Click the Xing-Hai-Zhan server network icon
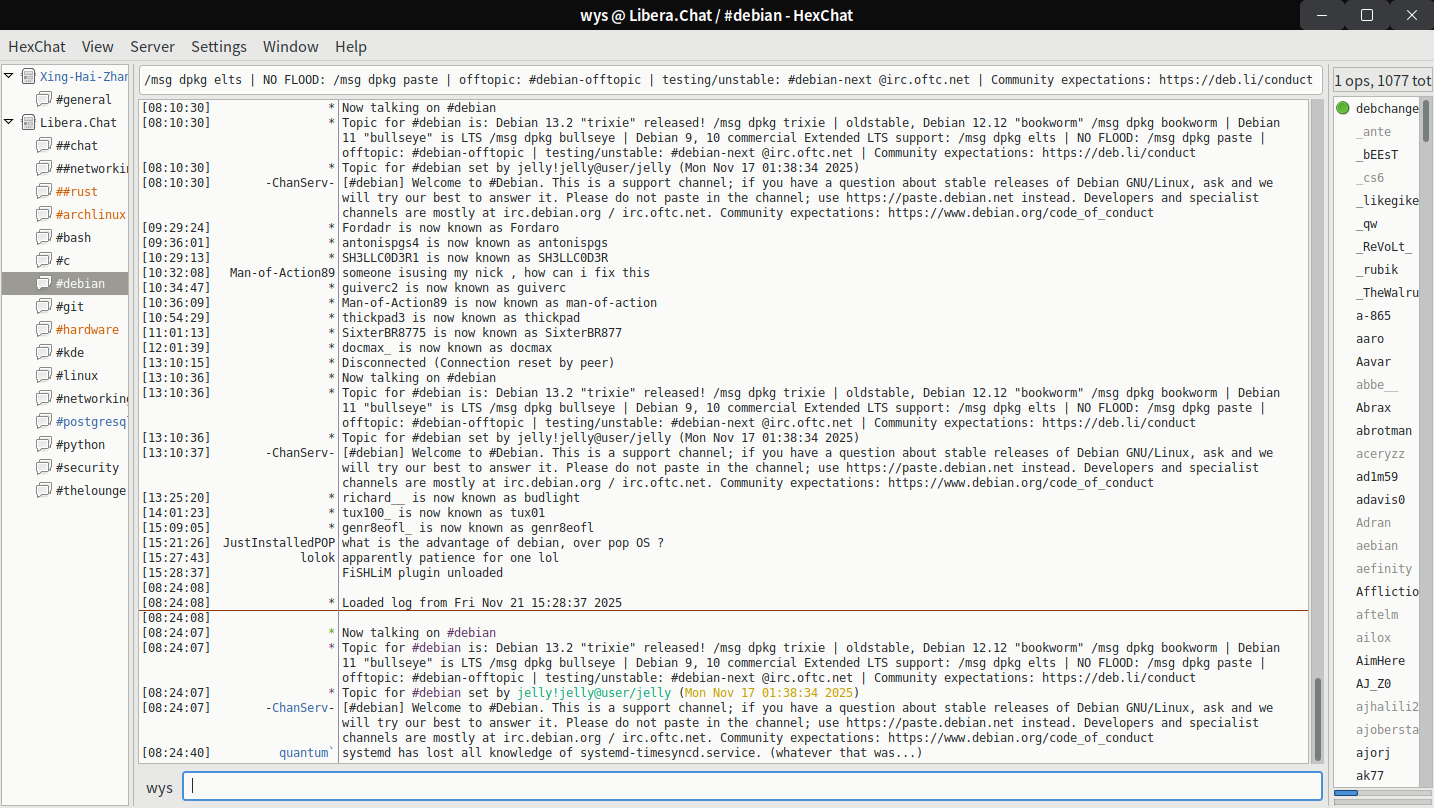Image resolution: width=1434 pixels, height=808 pixels. (28, 76)
